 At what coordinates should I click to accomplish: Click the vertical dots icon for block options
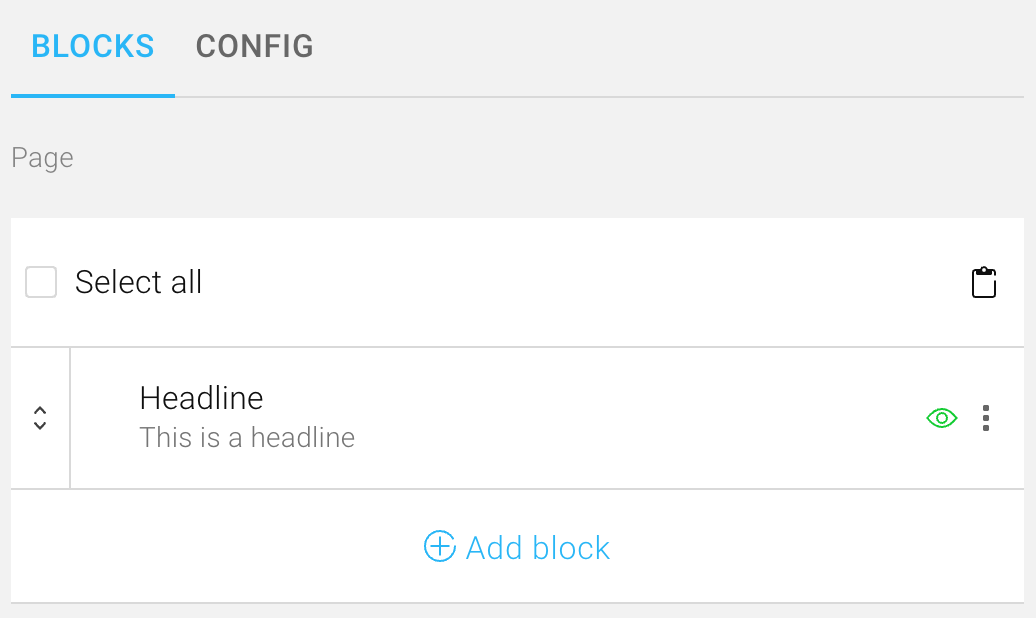click(x=985, y=418)
